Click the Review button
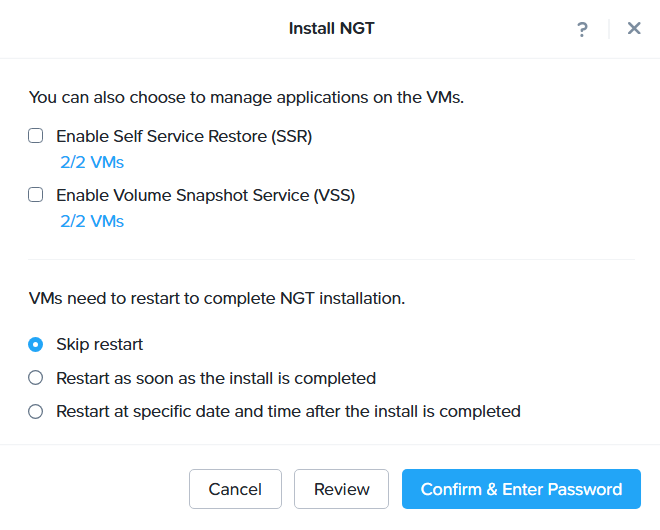Image resolution: width=660 pixels, height=530 pixels. click(342, 489)
